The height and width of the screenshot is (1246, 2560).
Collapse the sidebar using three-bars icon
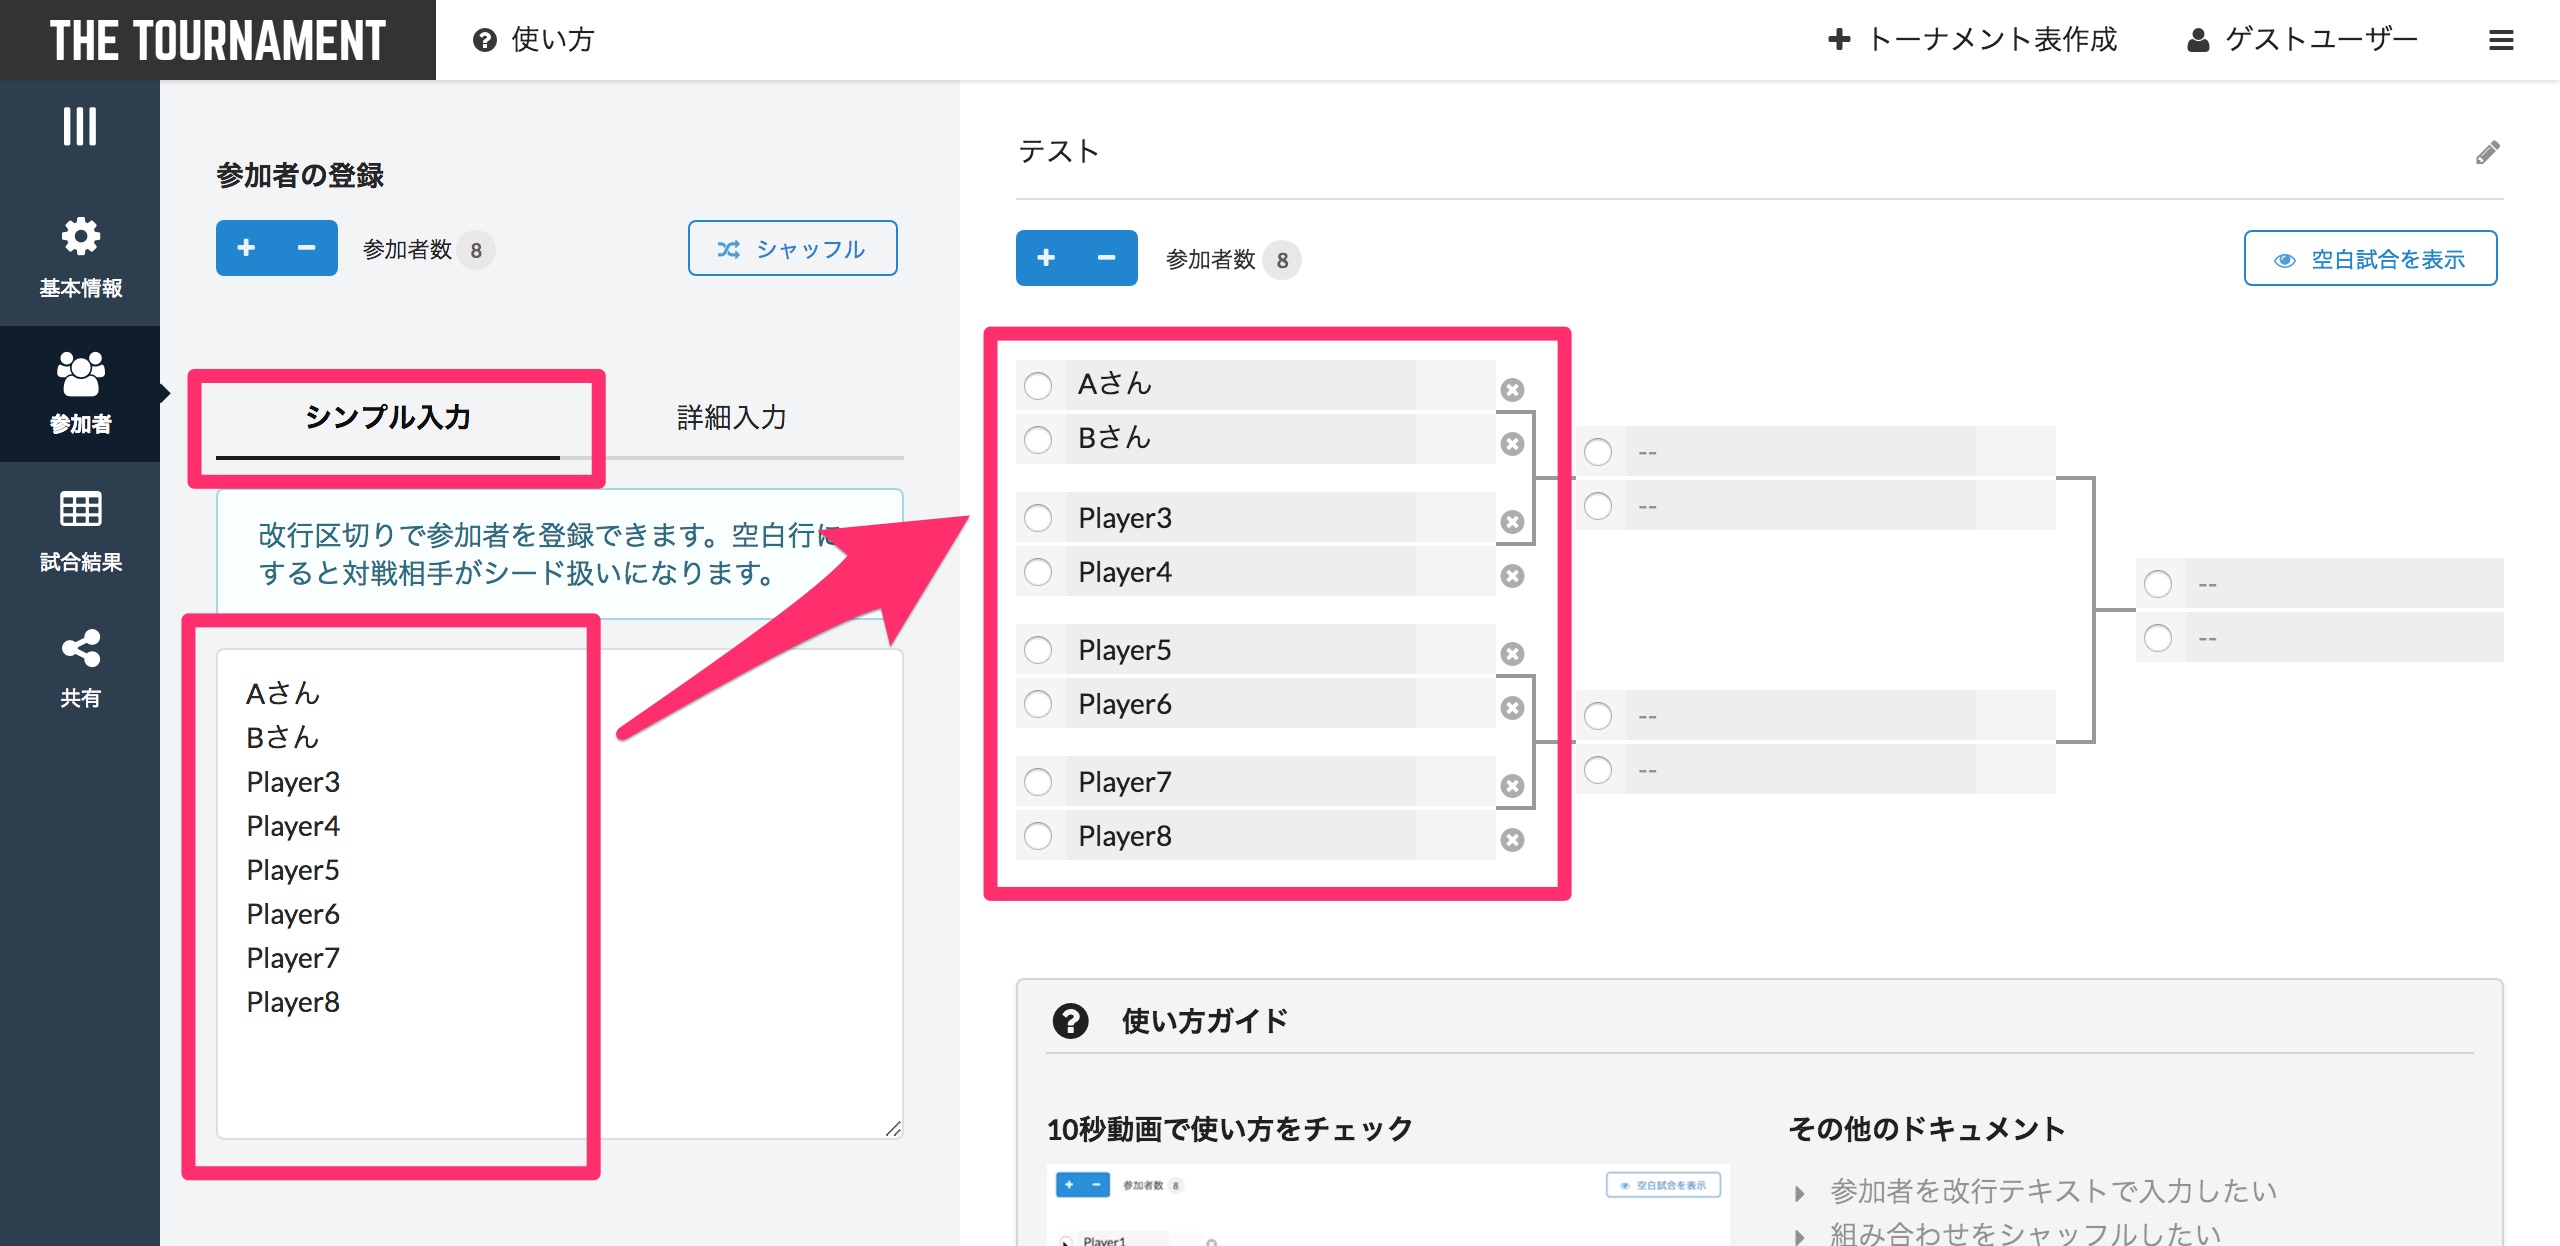(x=80, y=127)
